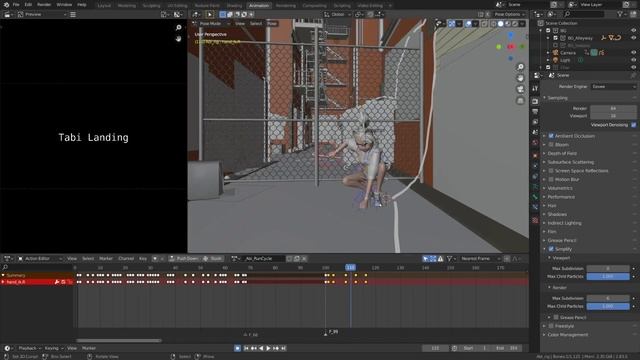Open the Render properties tab icon
640x360 pixels.
535,101
